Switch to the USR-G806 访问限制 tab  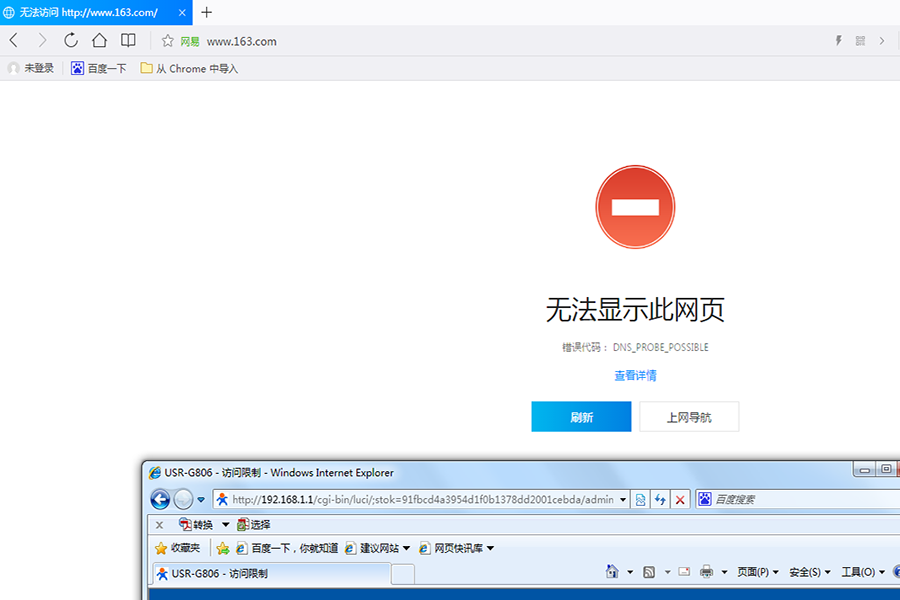[268, 574]
